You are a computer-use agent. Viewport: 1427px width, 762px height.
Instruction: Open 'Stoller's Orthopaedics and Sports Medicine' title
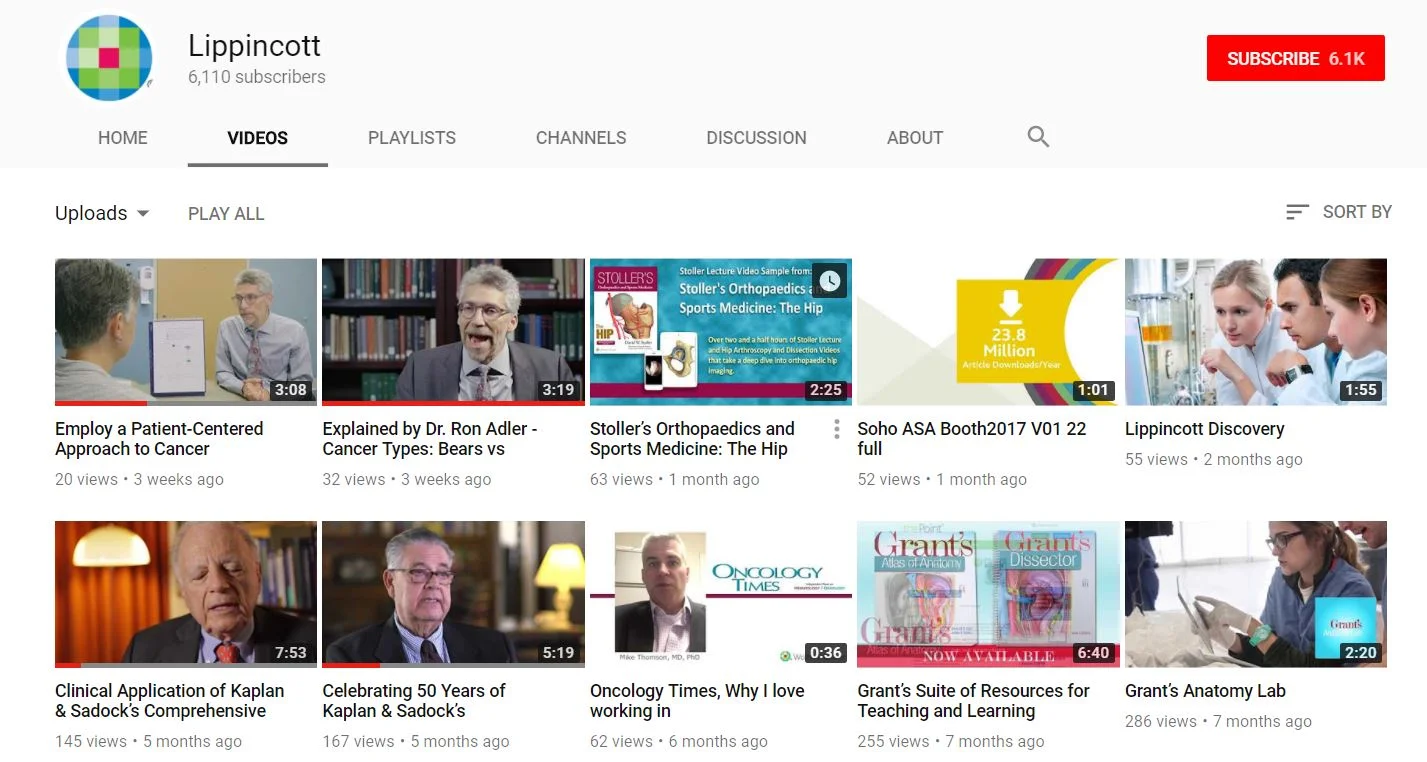pos(692,439)
